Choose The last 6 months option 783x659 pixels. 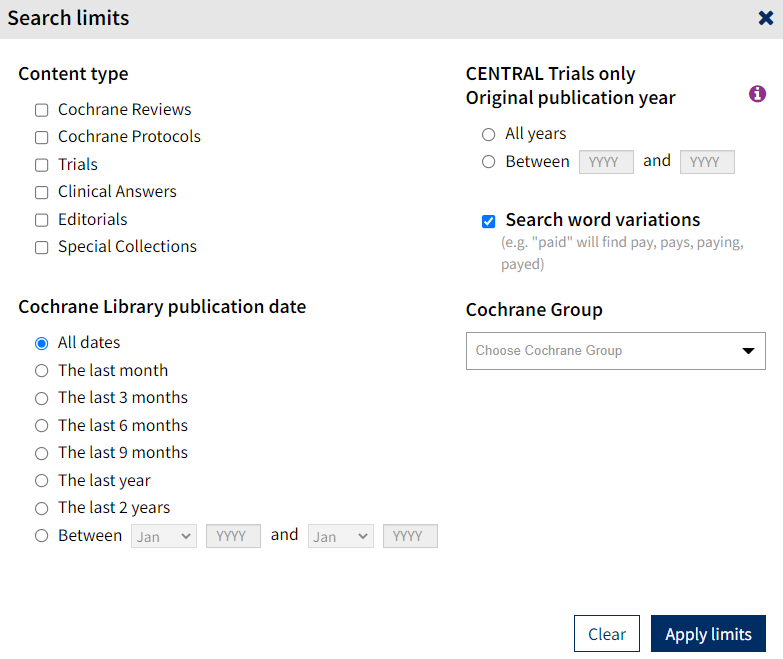click(x=41, y=426)
